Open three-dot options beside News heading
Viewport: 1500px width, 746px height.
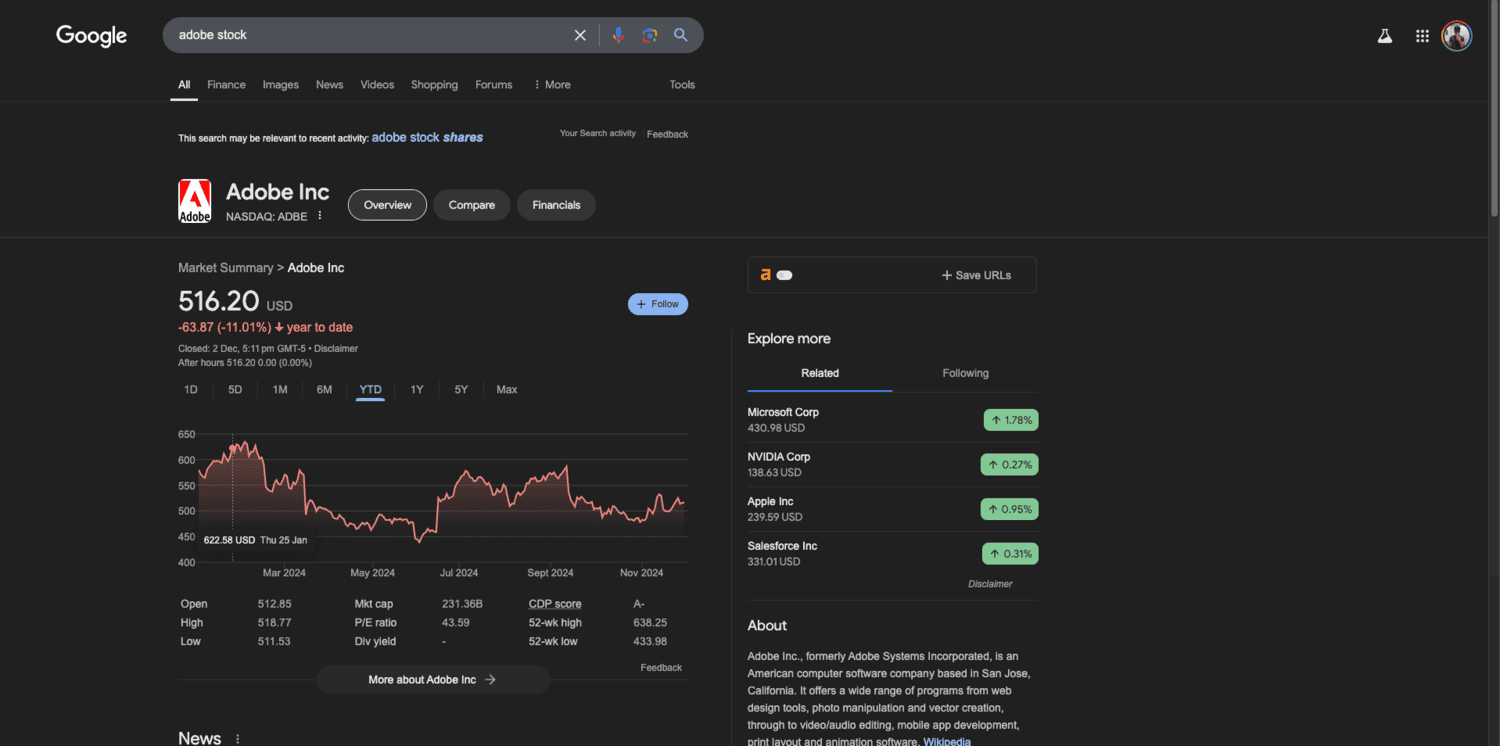coord(238,739)
